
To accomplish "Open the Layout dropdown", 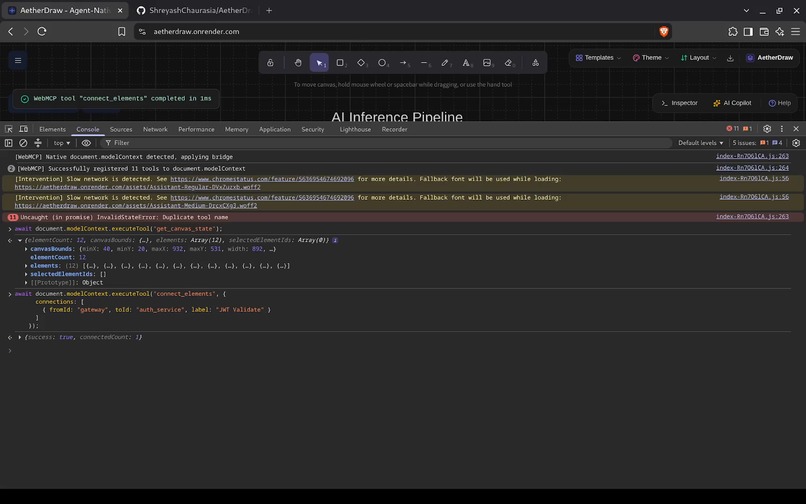I will tap(698, 58).
